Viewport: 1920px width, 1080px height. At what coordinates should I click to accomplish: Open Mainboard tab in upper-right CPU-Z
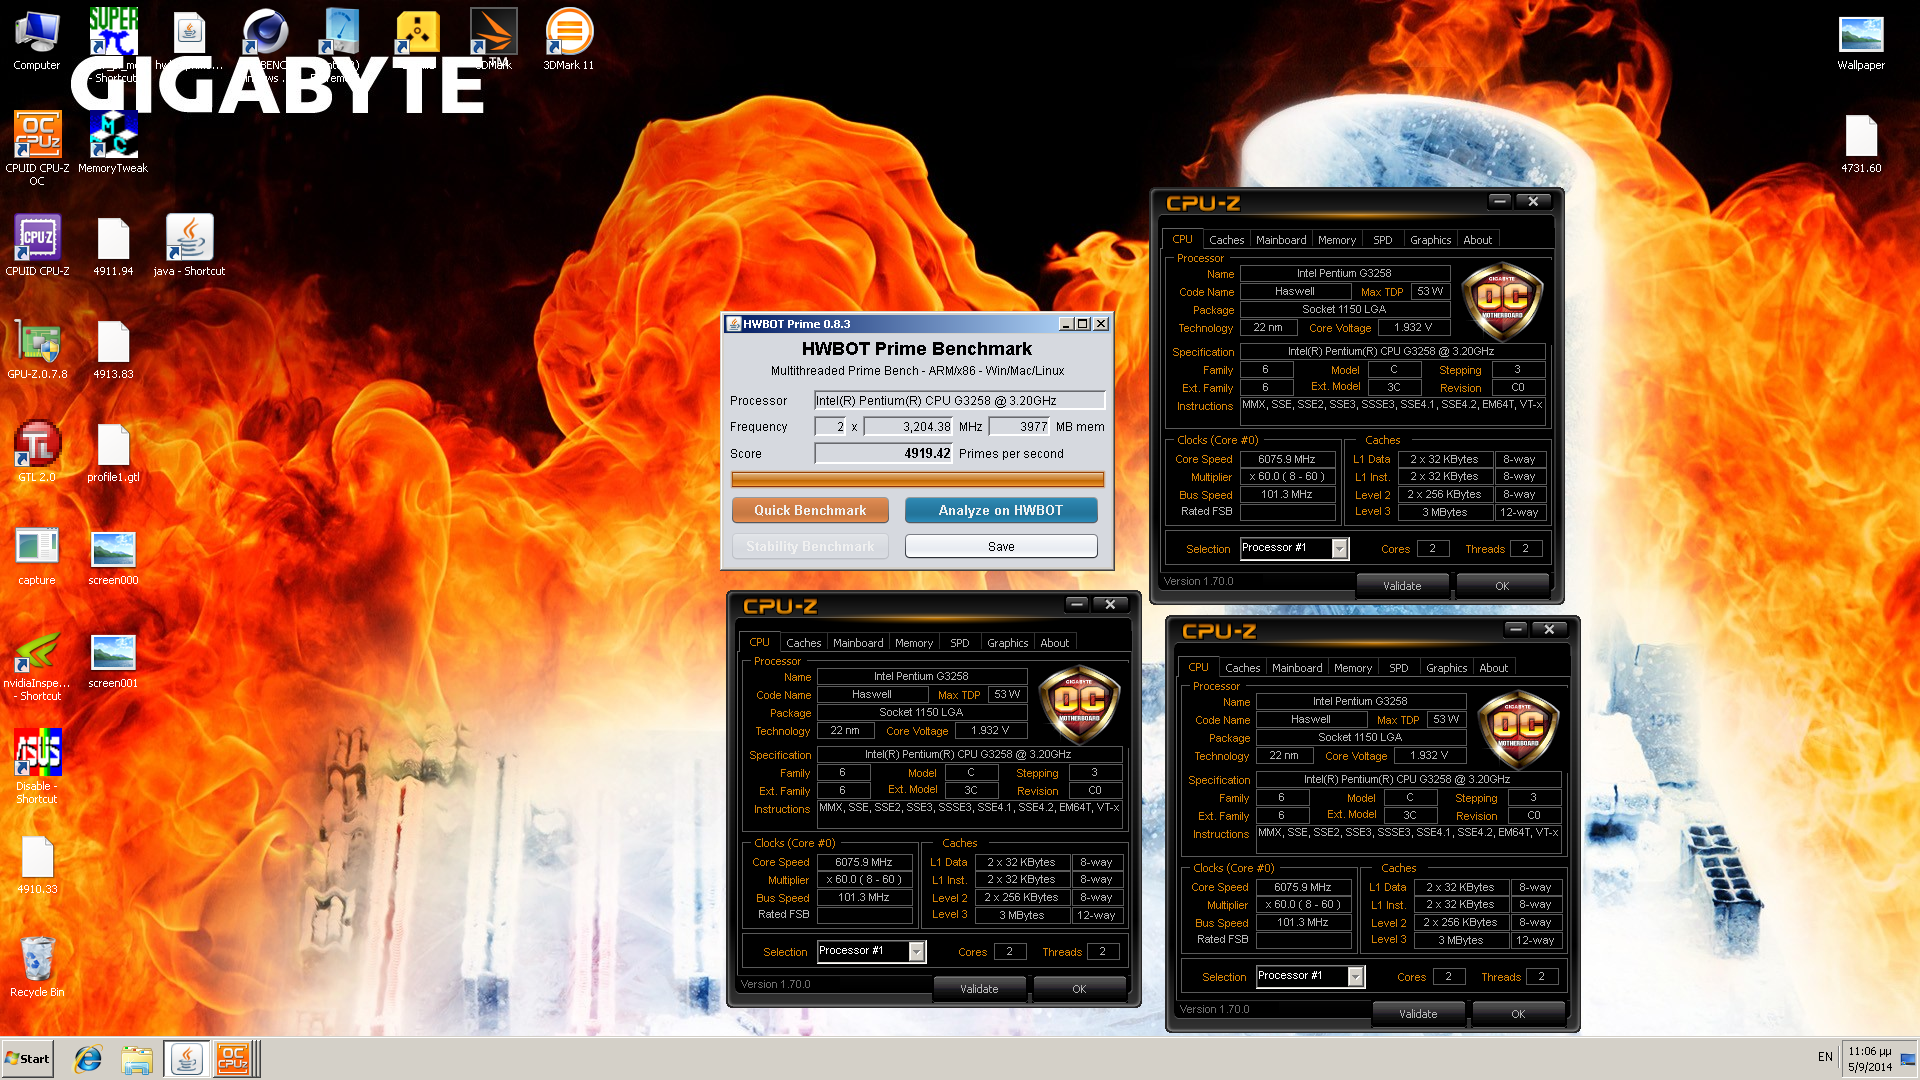click(1281, 240)
